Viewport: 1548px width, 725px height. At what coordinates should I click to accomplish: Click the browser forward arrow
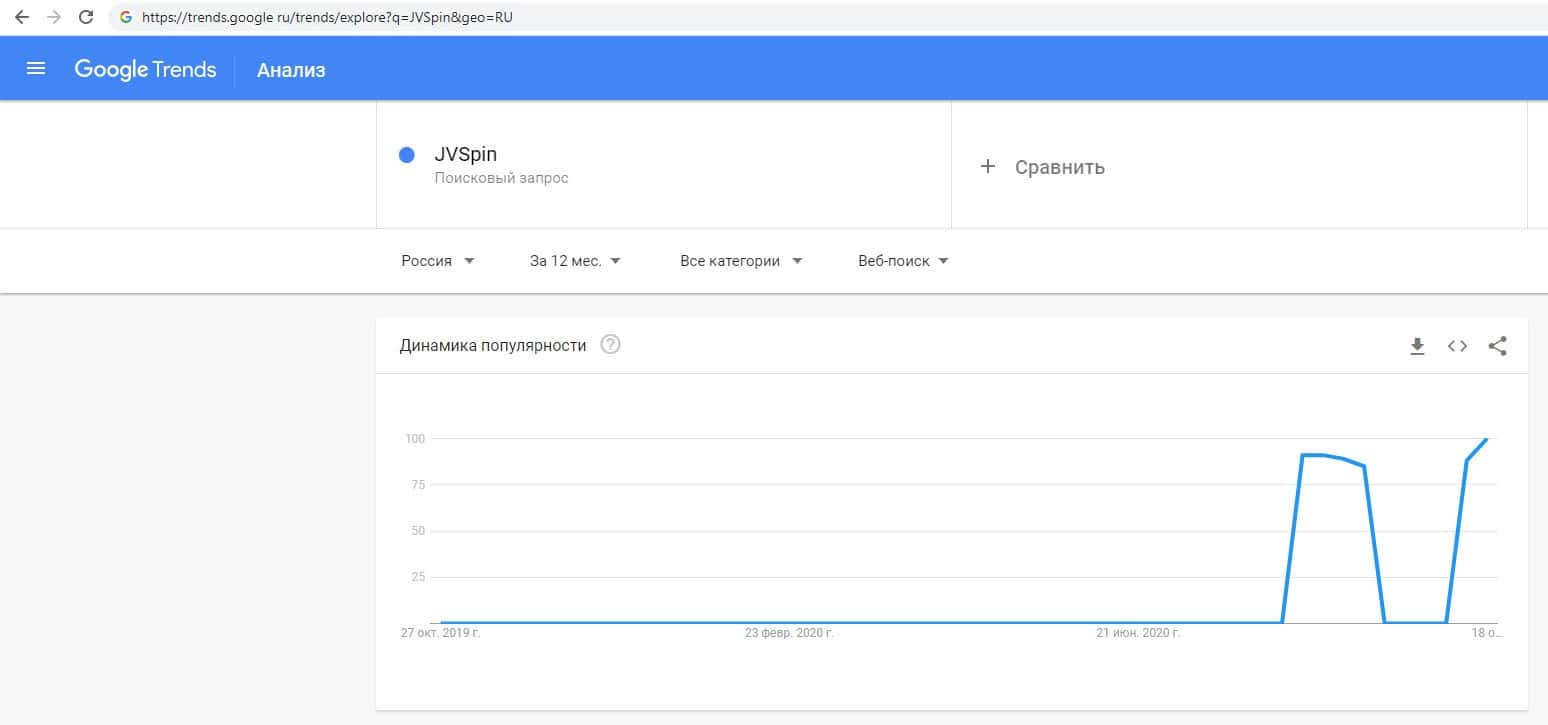pyautogui.click(x=53, y=17)
